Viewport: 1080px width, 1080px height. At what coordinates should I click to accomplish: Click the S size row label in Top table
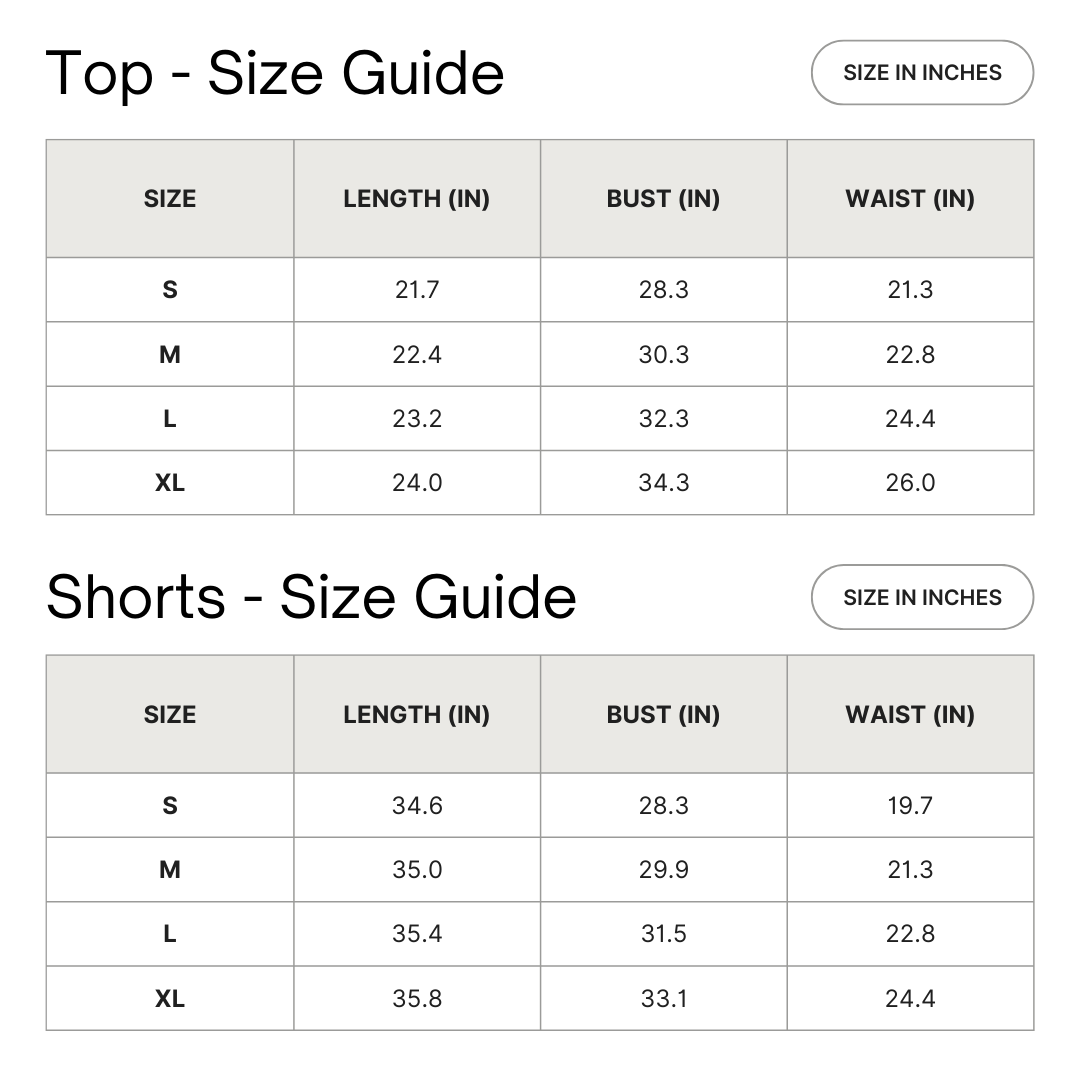tap(170, 290)
